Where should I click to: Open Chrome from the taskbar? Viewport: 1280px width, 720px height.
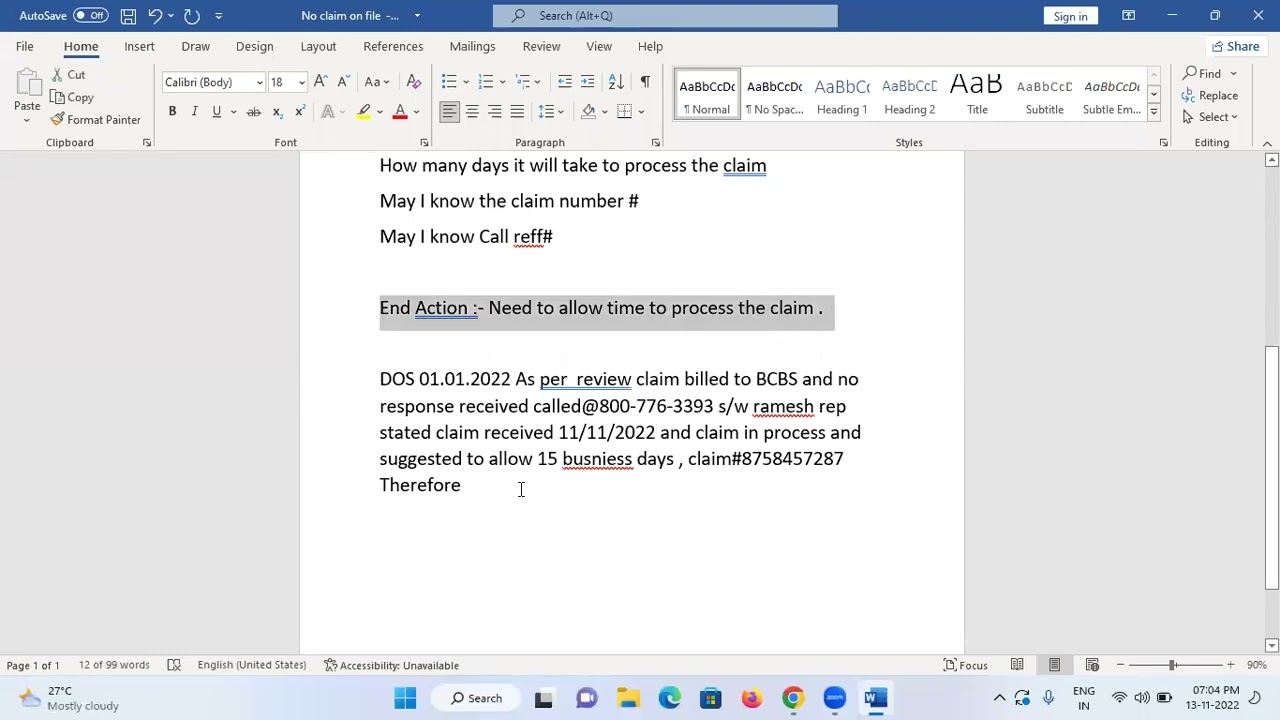[x=792, y=698]
